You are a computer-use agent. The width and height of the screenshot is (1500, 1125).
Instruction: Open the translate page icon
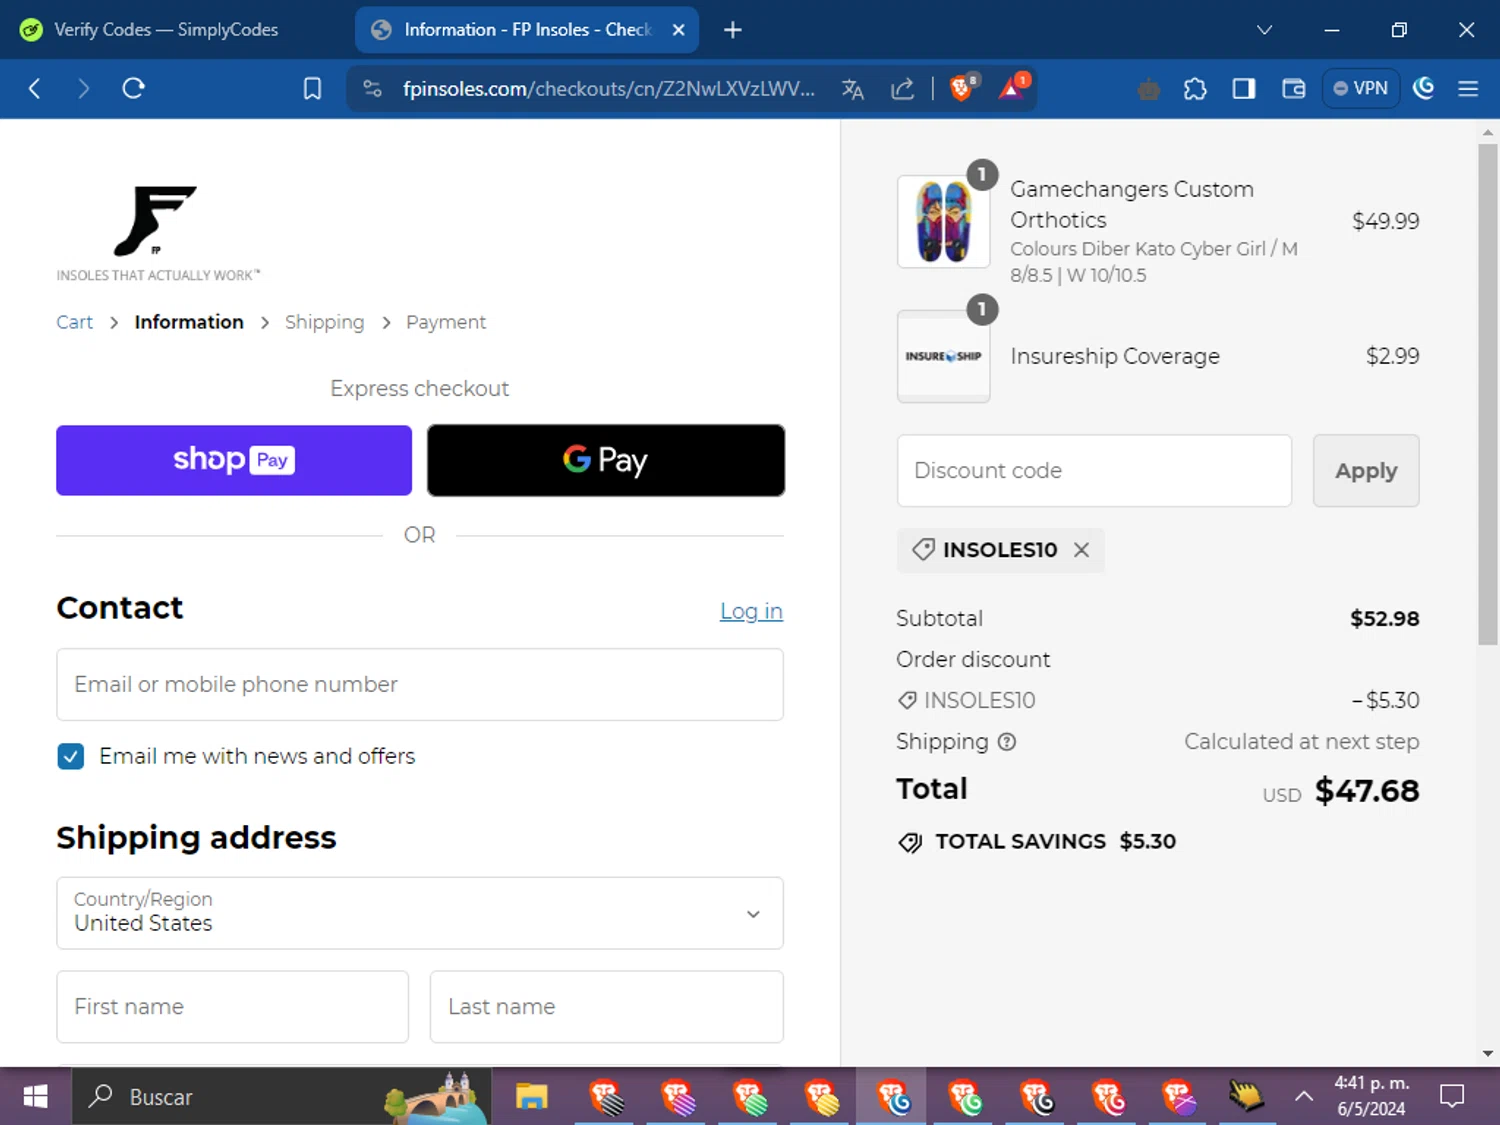pyautogui.click(x=853, y=89)
